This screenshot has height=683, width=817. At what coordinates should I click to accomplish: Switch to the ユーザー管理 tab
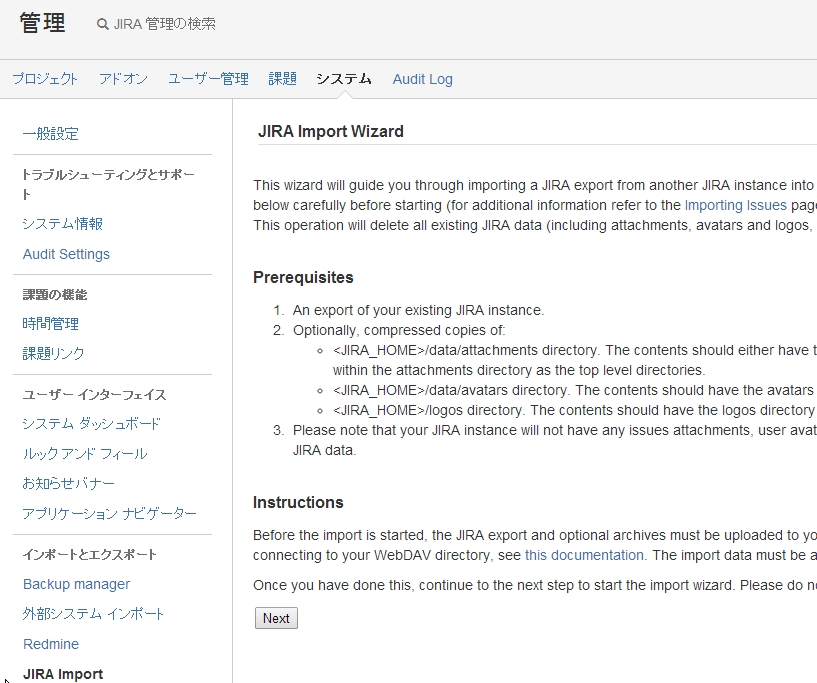(x=208, y=79)
